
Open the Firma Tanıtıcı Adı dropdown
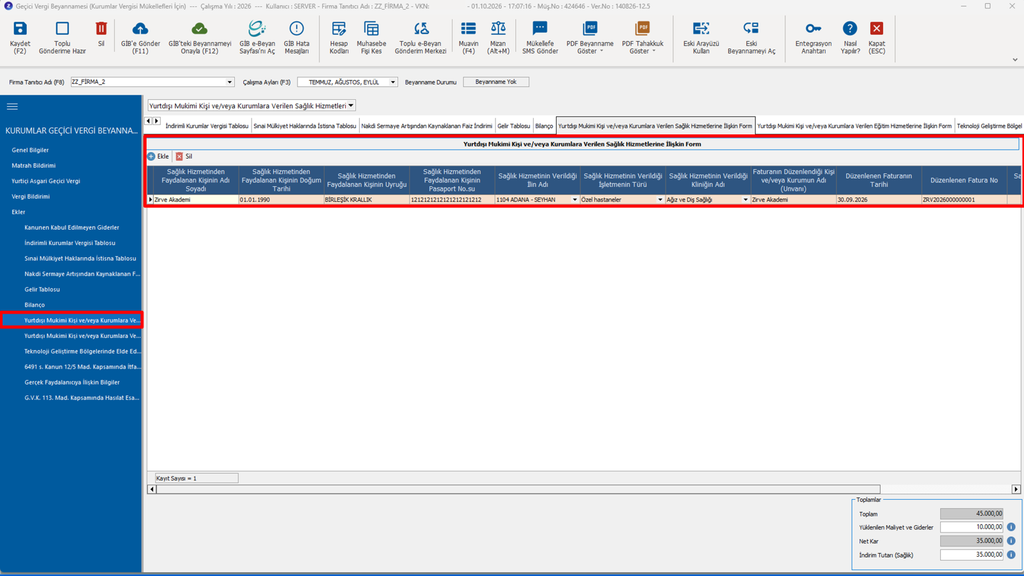230,82
